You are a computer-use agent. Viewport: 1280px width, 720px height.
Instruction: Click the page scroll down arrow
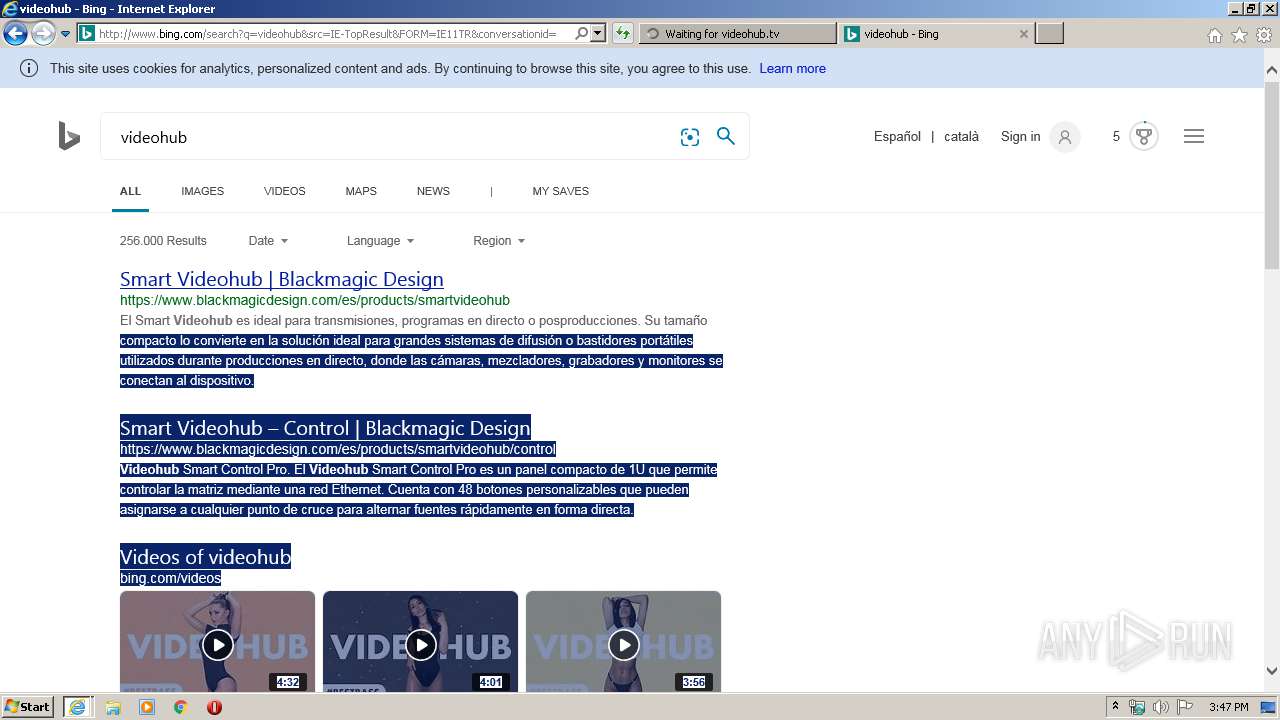click(x=1272, y=671)
